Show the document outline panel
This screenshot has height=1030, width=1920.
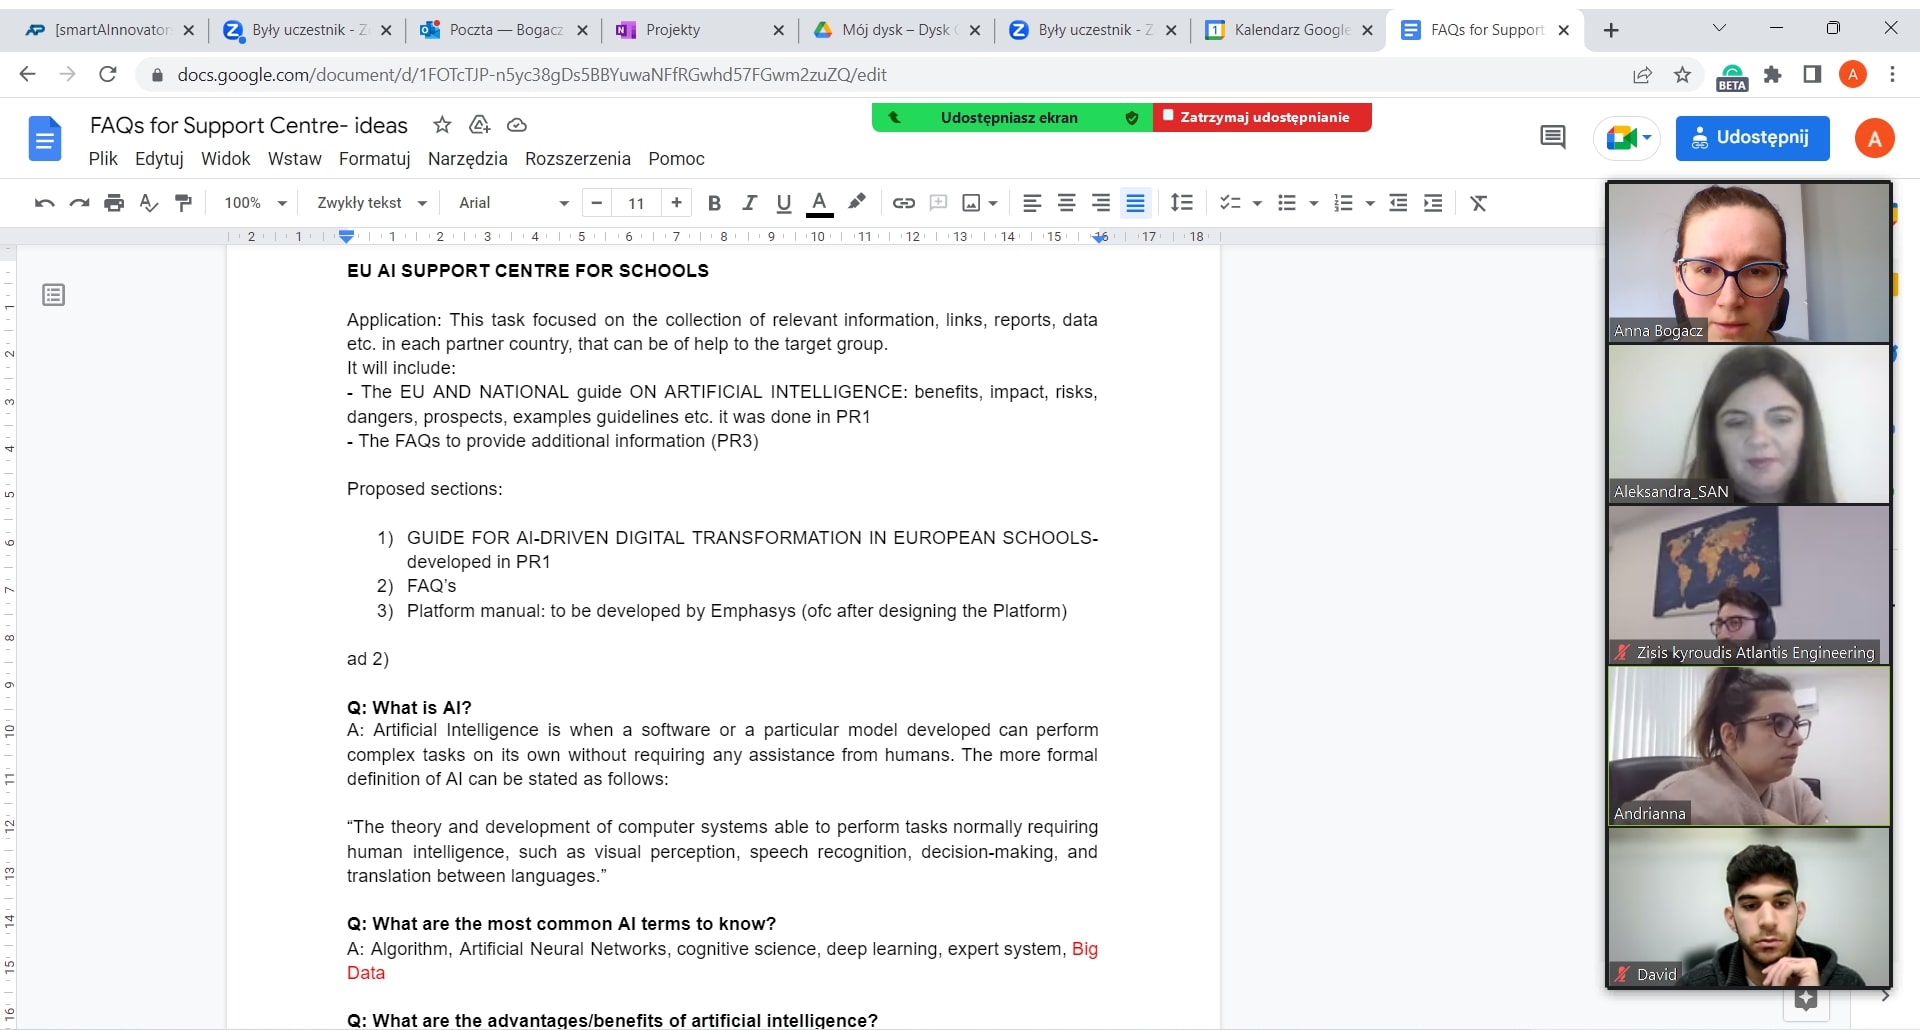point(54,295)
